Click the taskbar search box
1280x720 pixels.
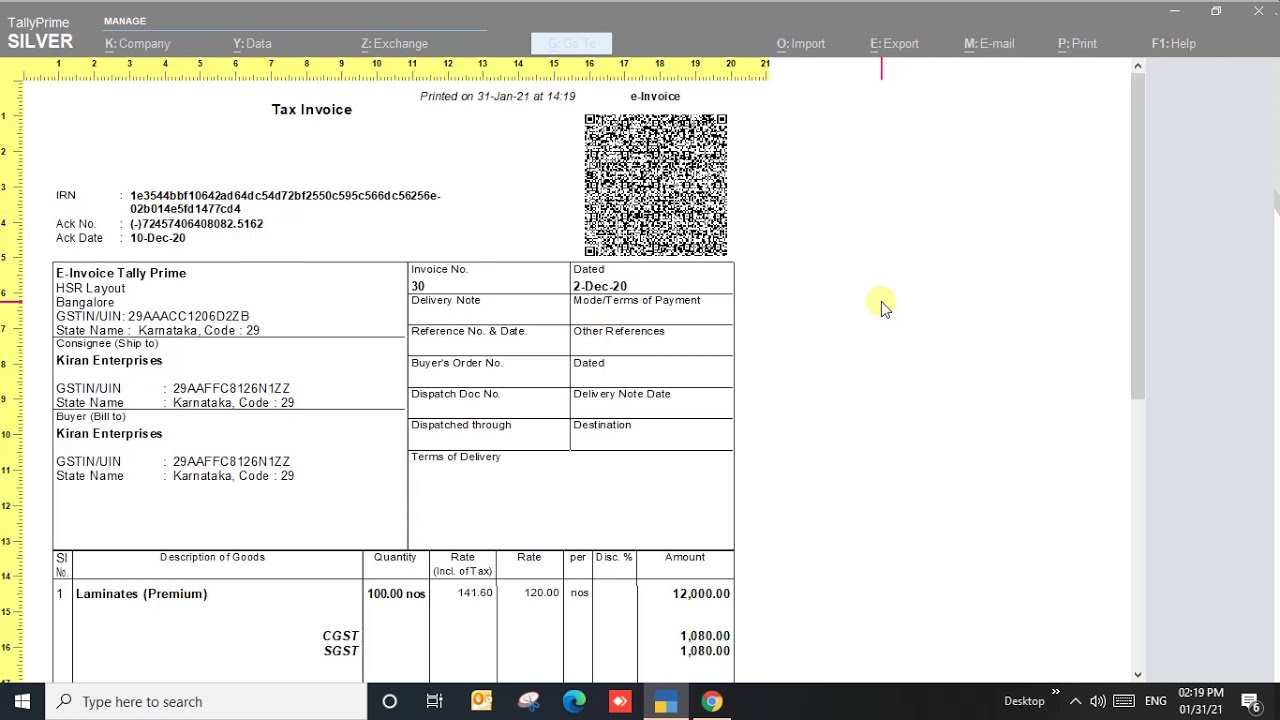coord(206,702)
